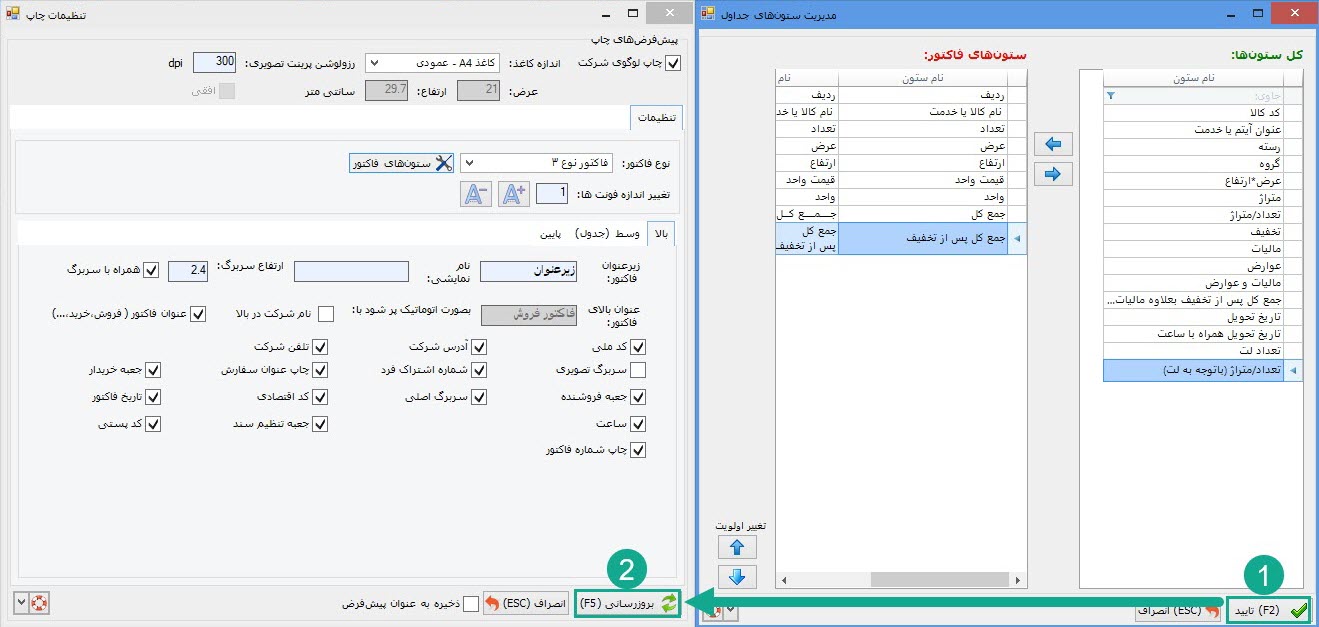Click the lifebuoy help icon
The width and height of the screenshot is (1319, 627).
coord(39,603)
